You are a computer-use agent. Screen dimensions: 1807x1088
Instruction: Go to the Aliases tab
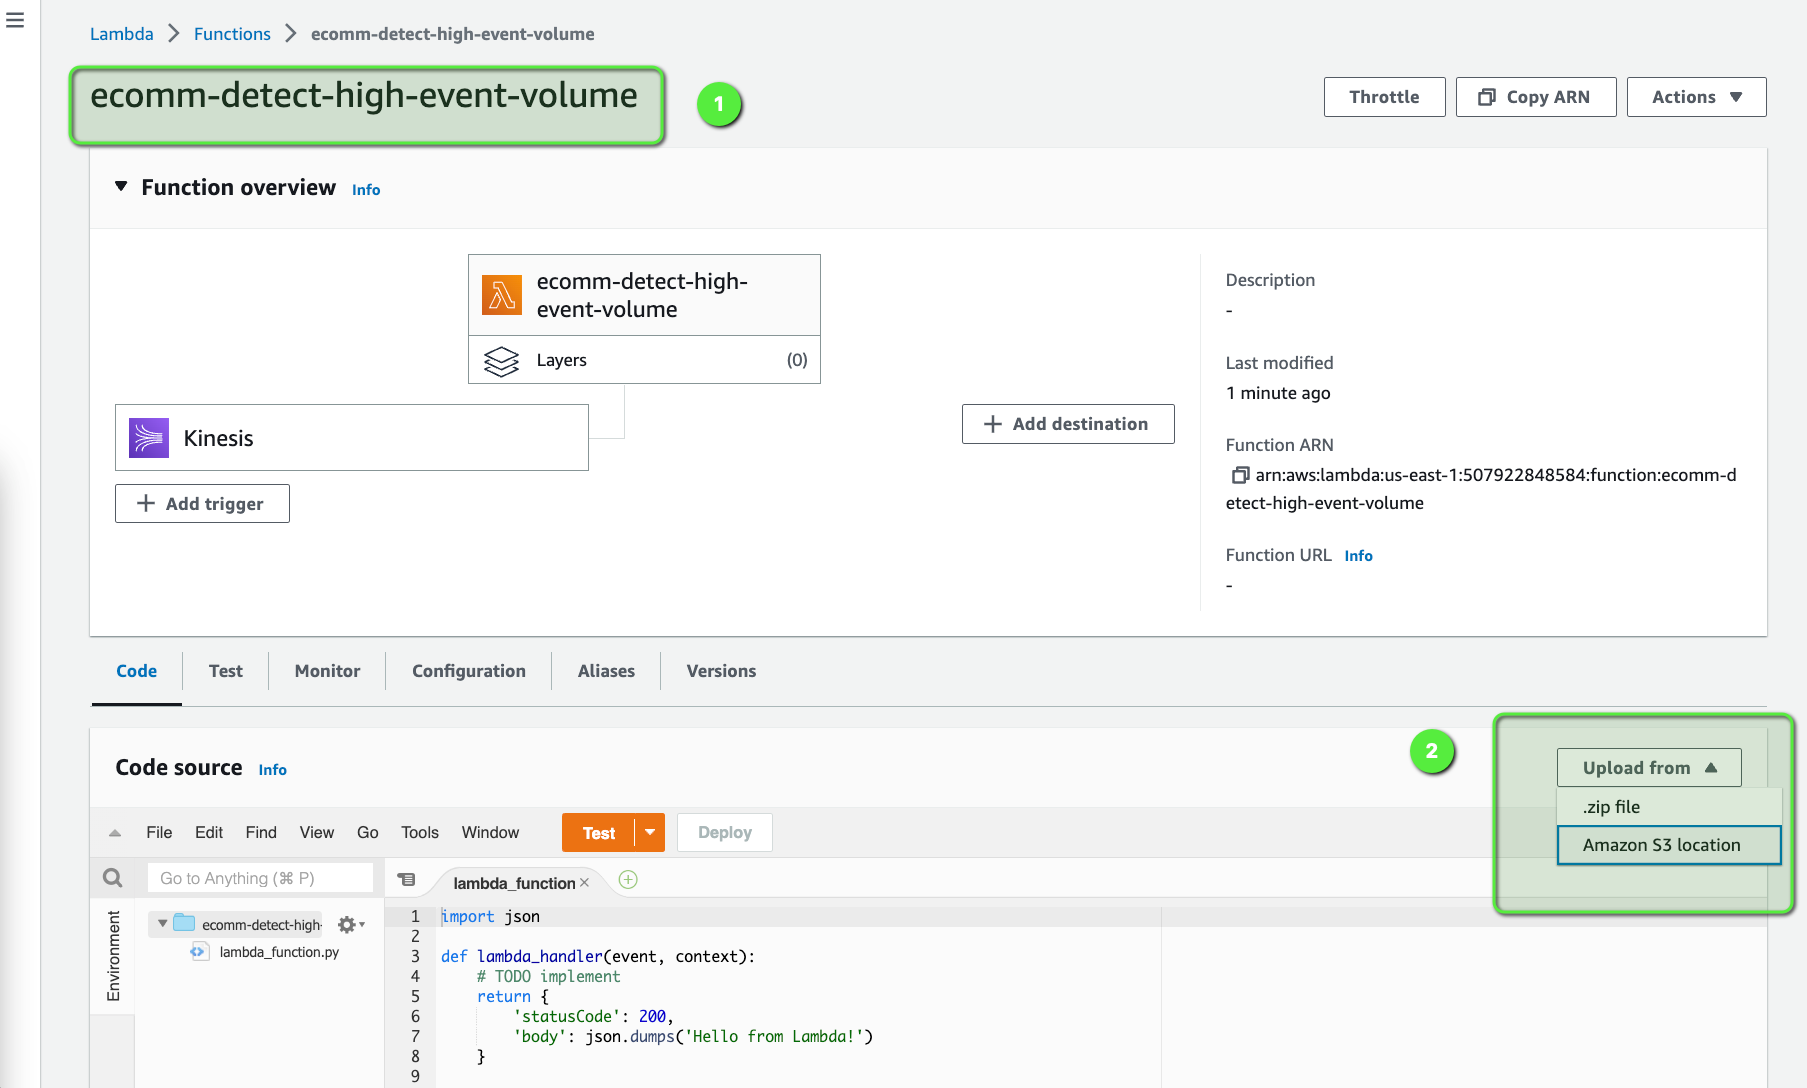[606, 671]
